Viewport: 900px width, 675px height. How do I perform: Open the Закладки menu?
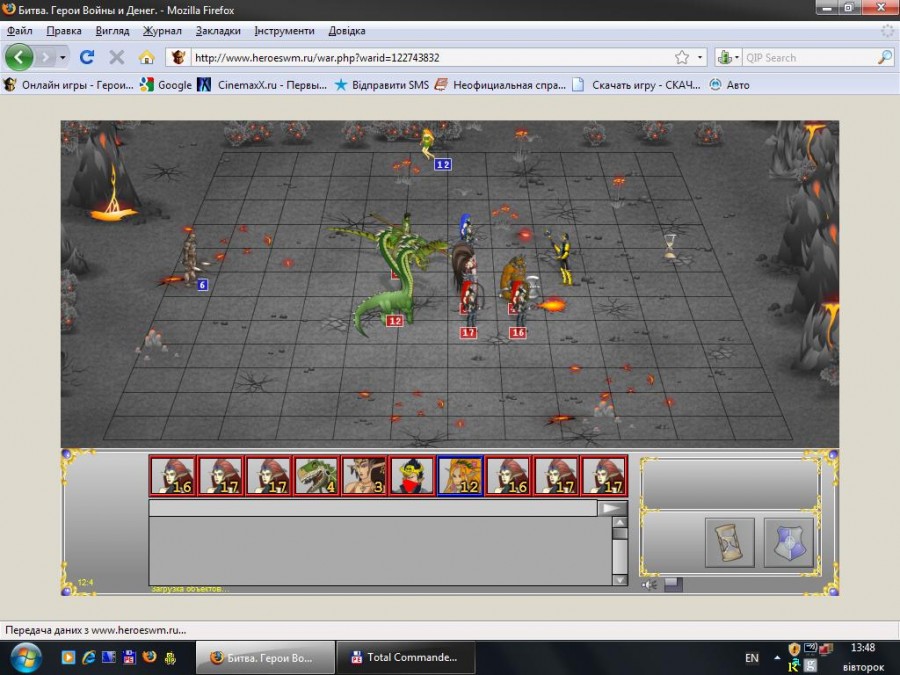tap(218, 31)
